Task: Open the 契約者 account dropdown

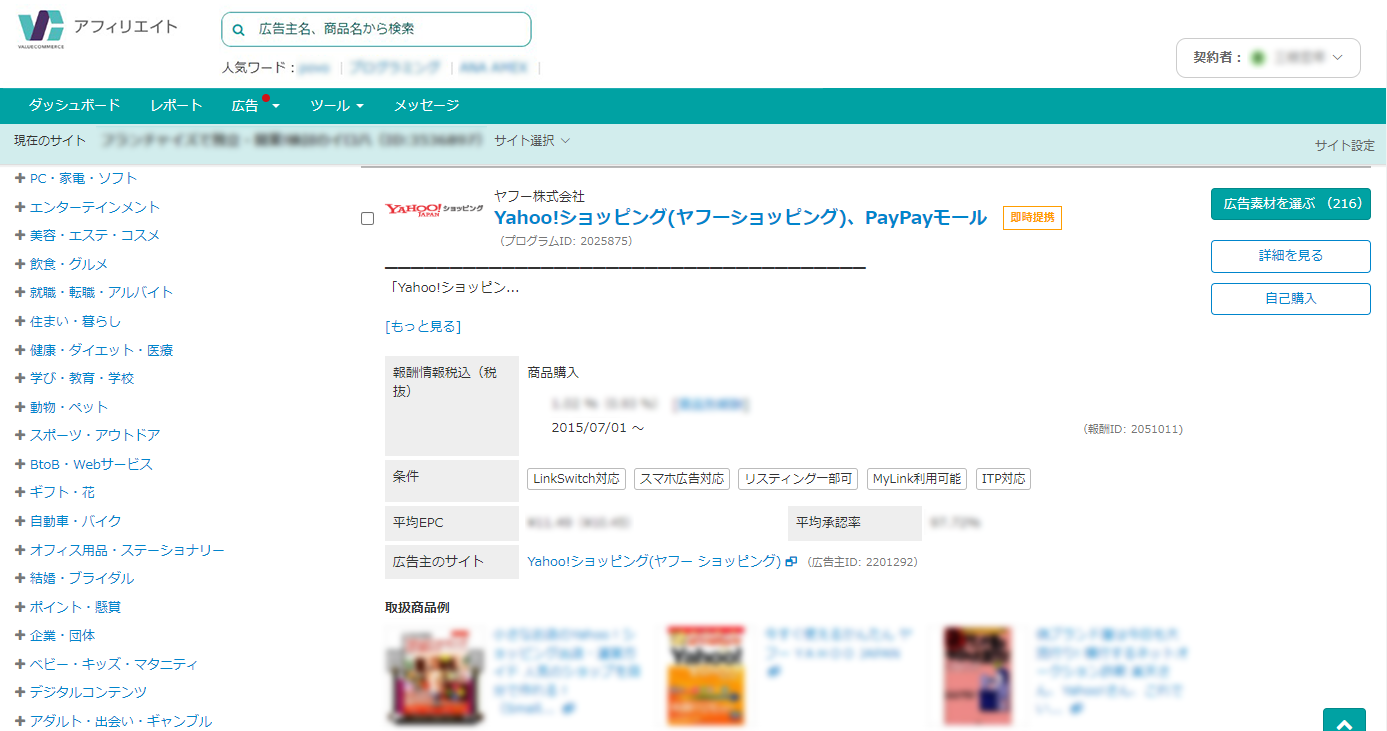Action: pyautogui.click(x=1268, y=58)
